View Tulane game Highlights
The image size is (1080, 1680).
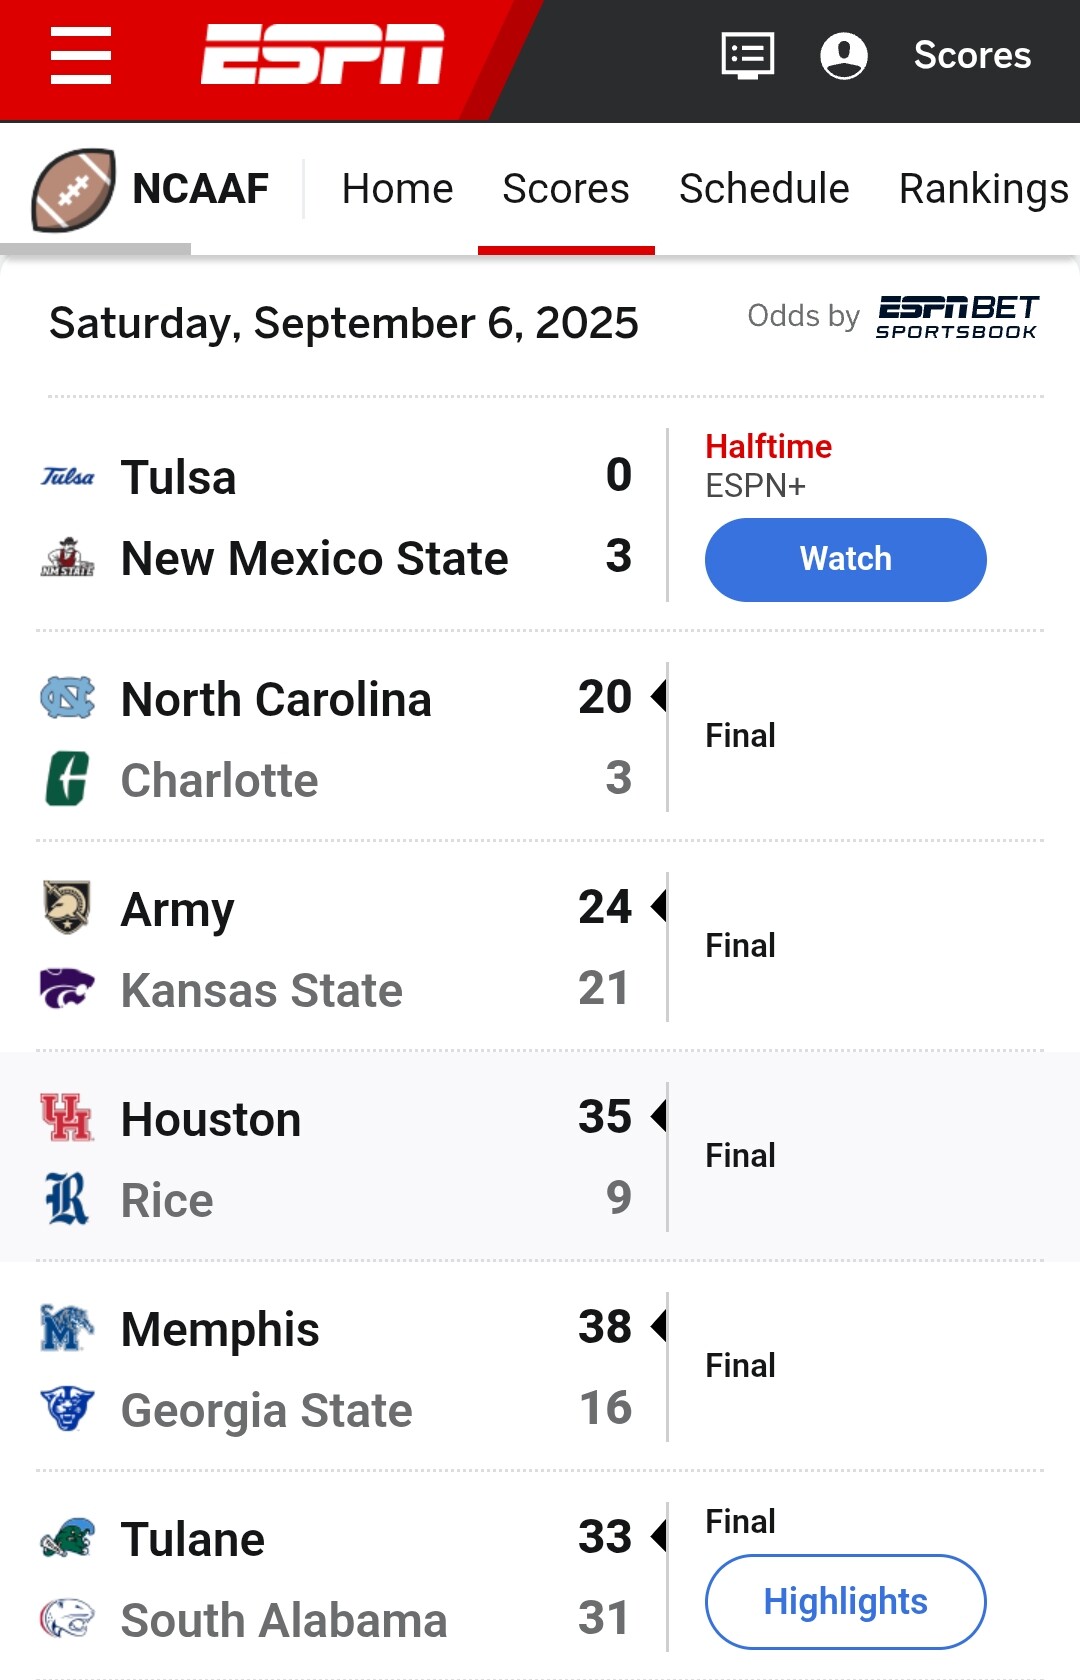tap(845, 1601)
